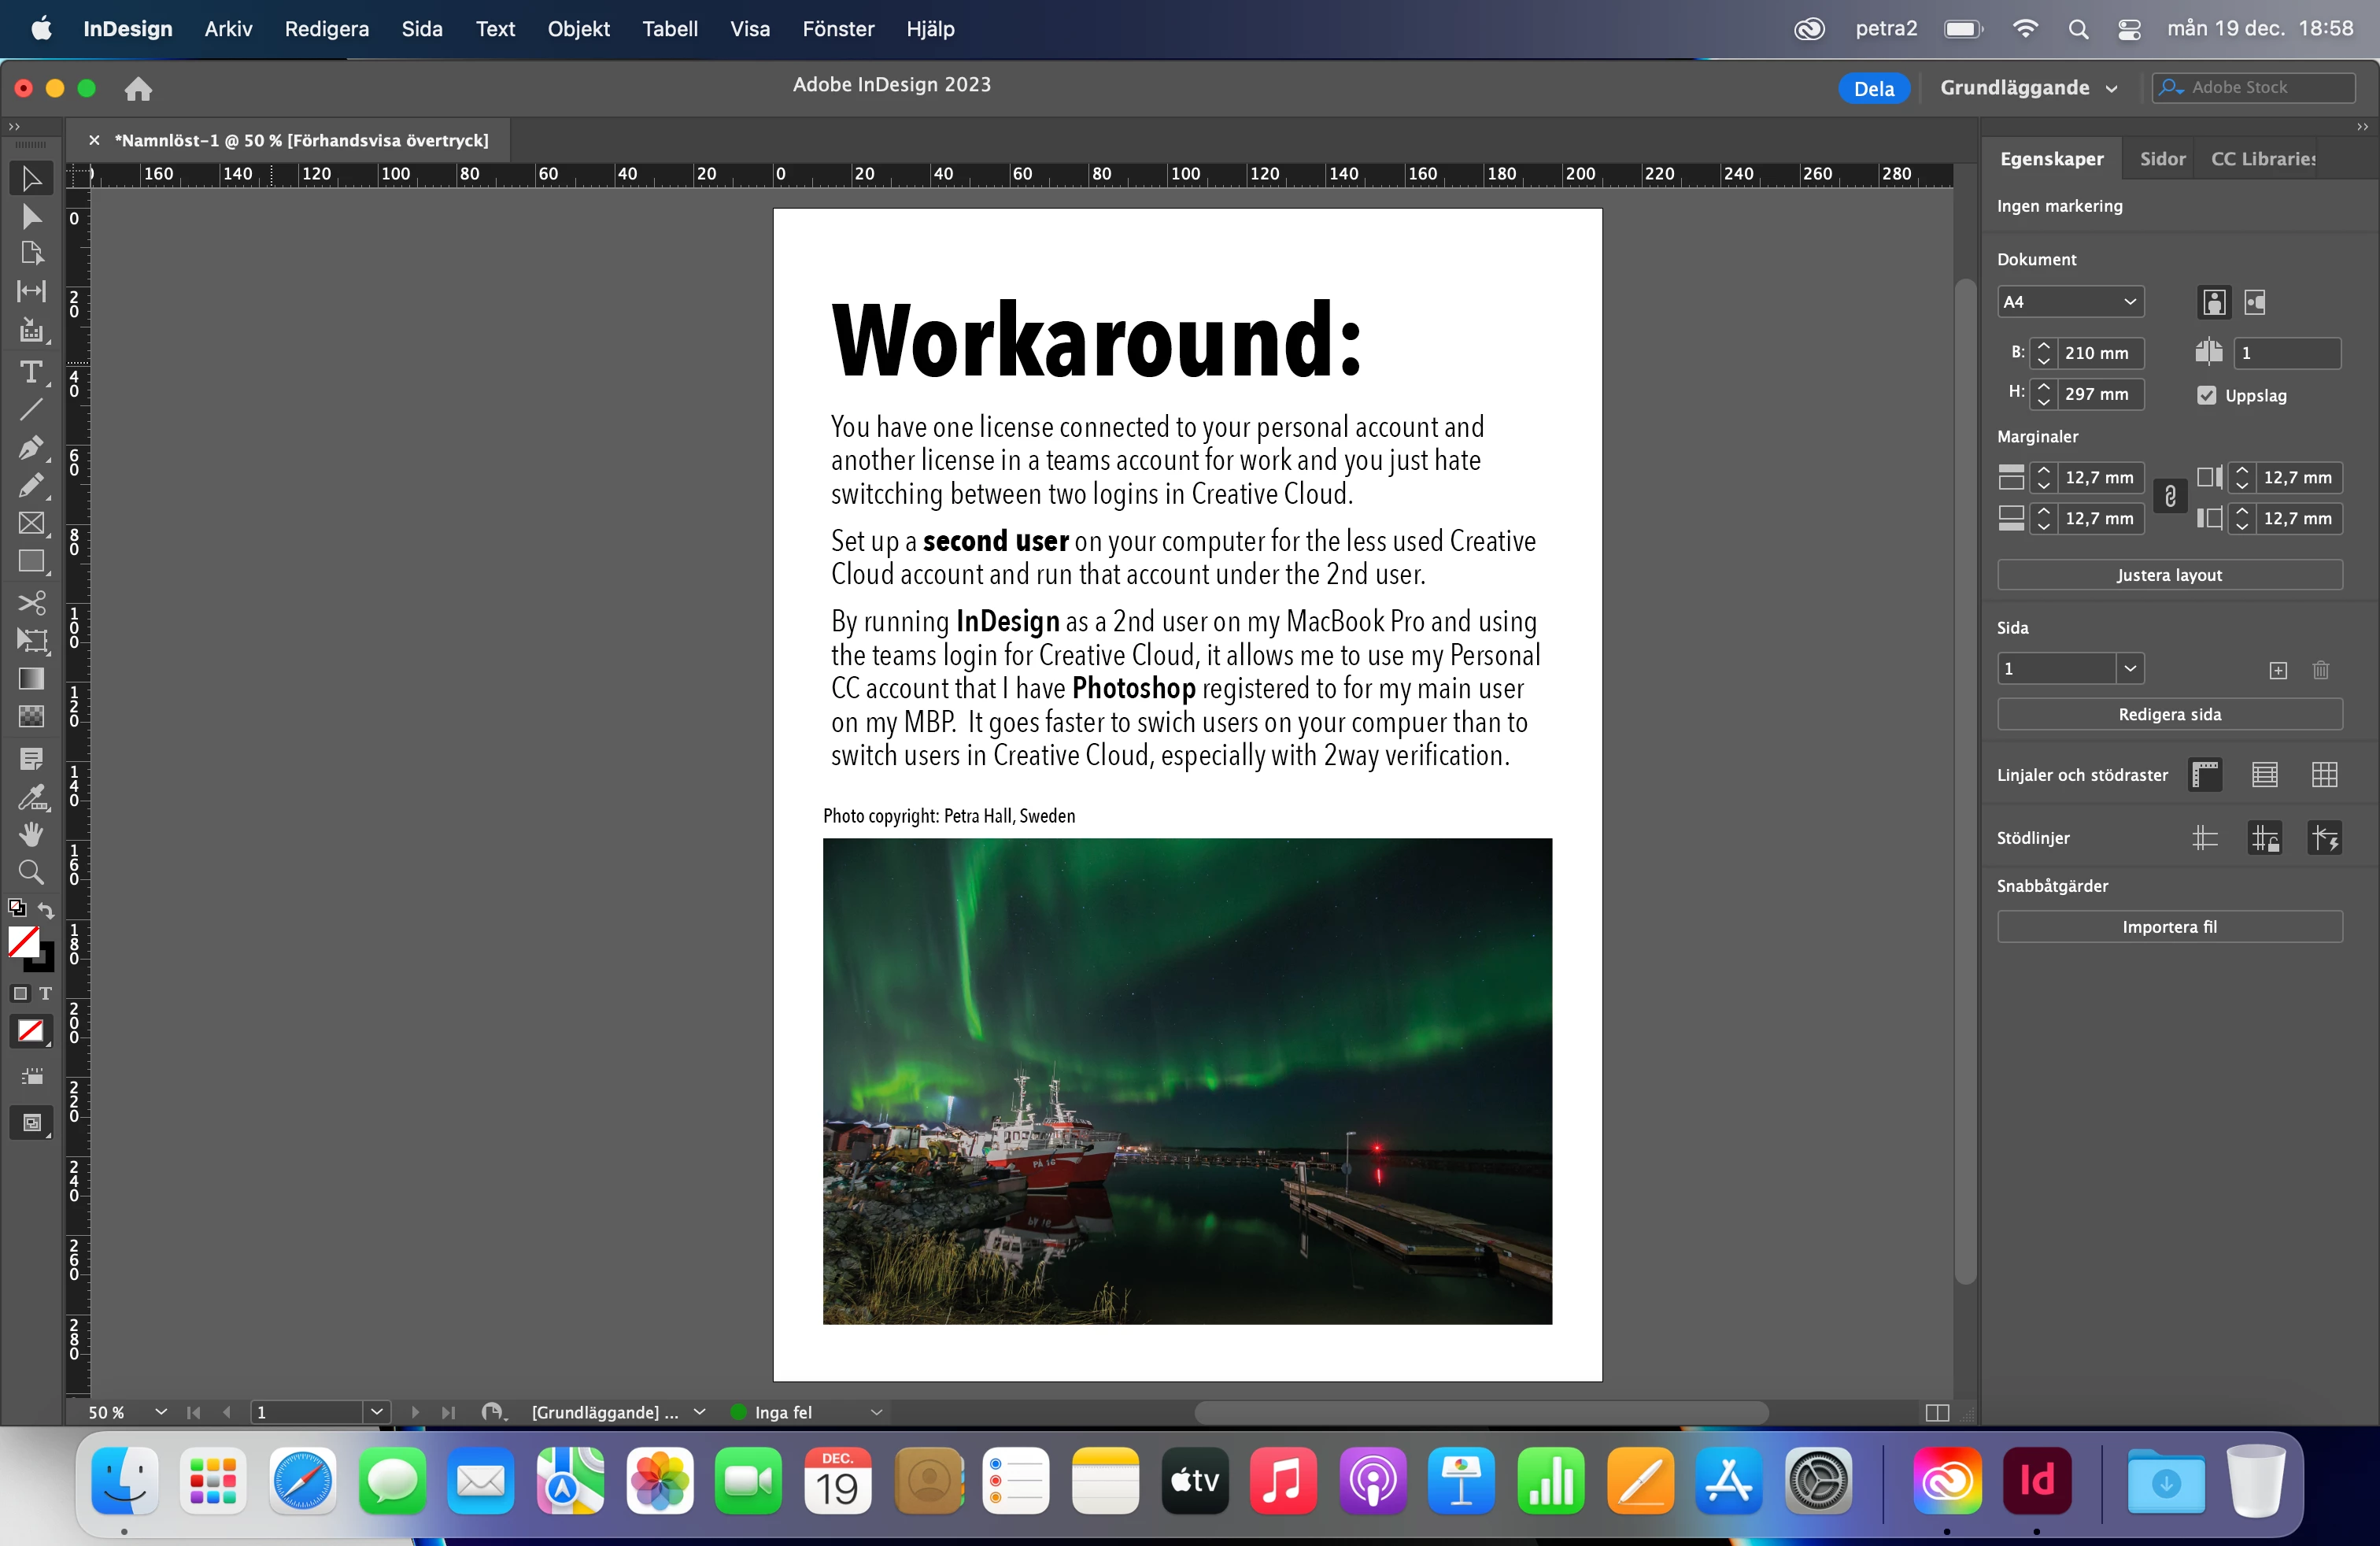Select the Gradient Swatch tool

(x=31, y=679)
